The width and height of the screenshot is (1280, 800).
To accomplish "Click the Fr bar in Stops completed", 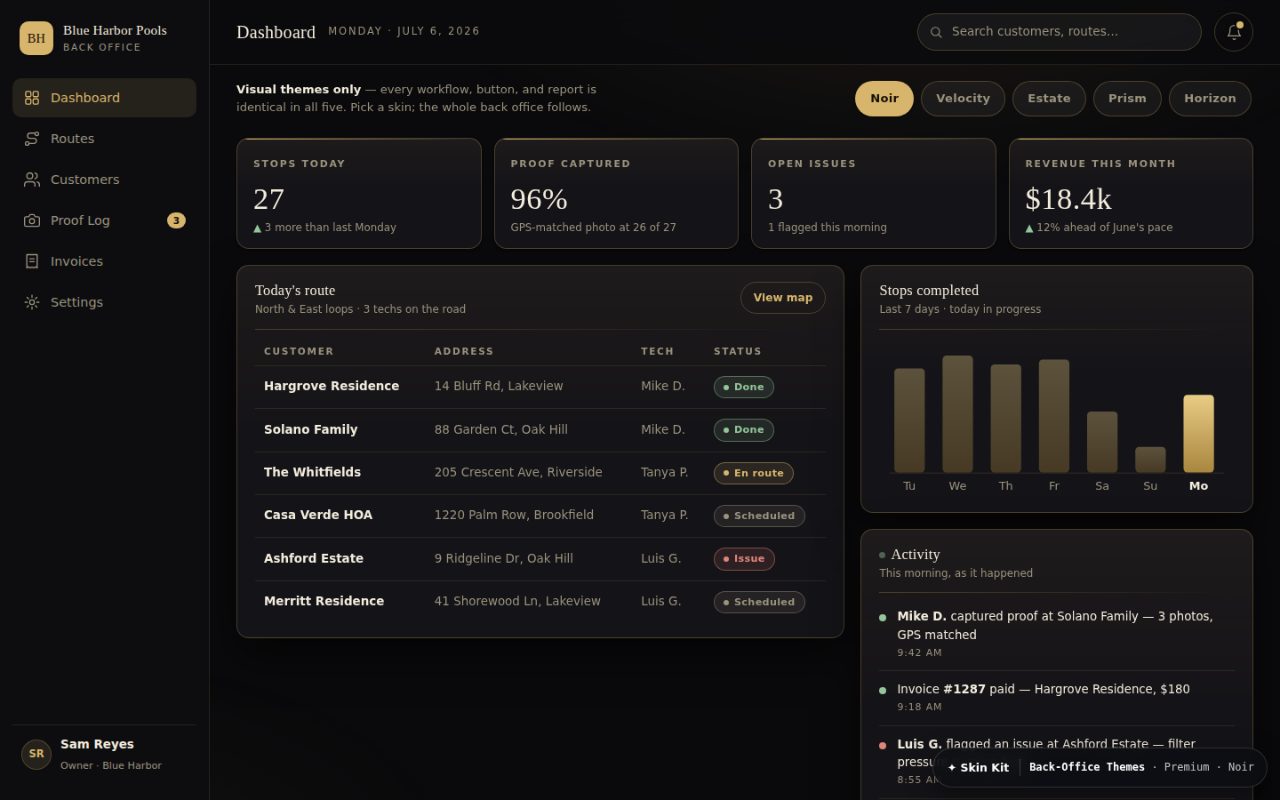I will [x=1054, y=416].
